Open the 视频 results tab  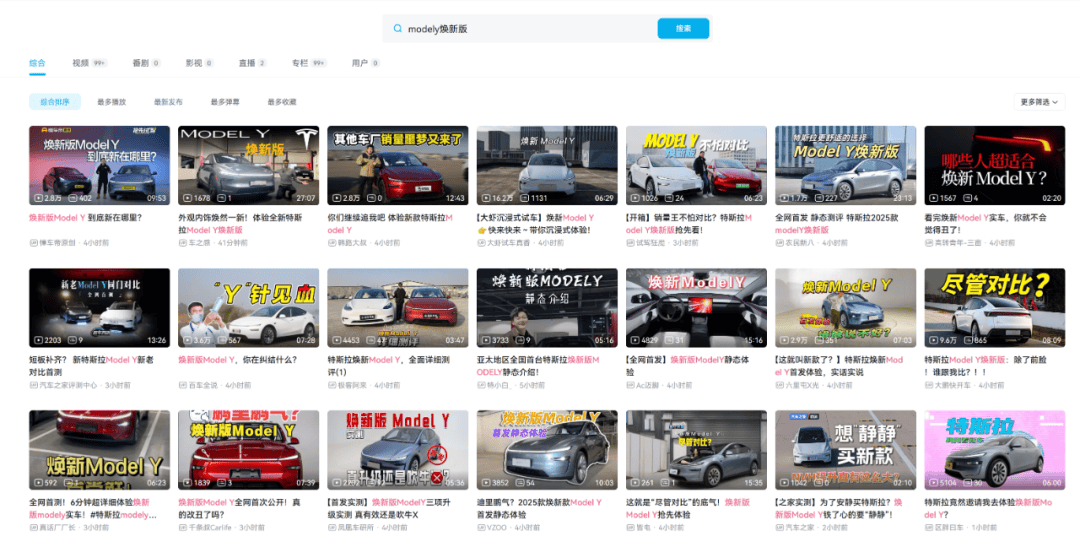pos(89,63)
